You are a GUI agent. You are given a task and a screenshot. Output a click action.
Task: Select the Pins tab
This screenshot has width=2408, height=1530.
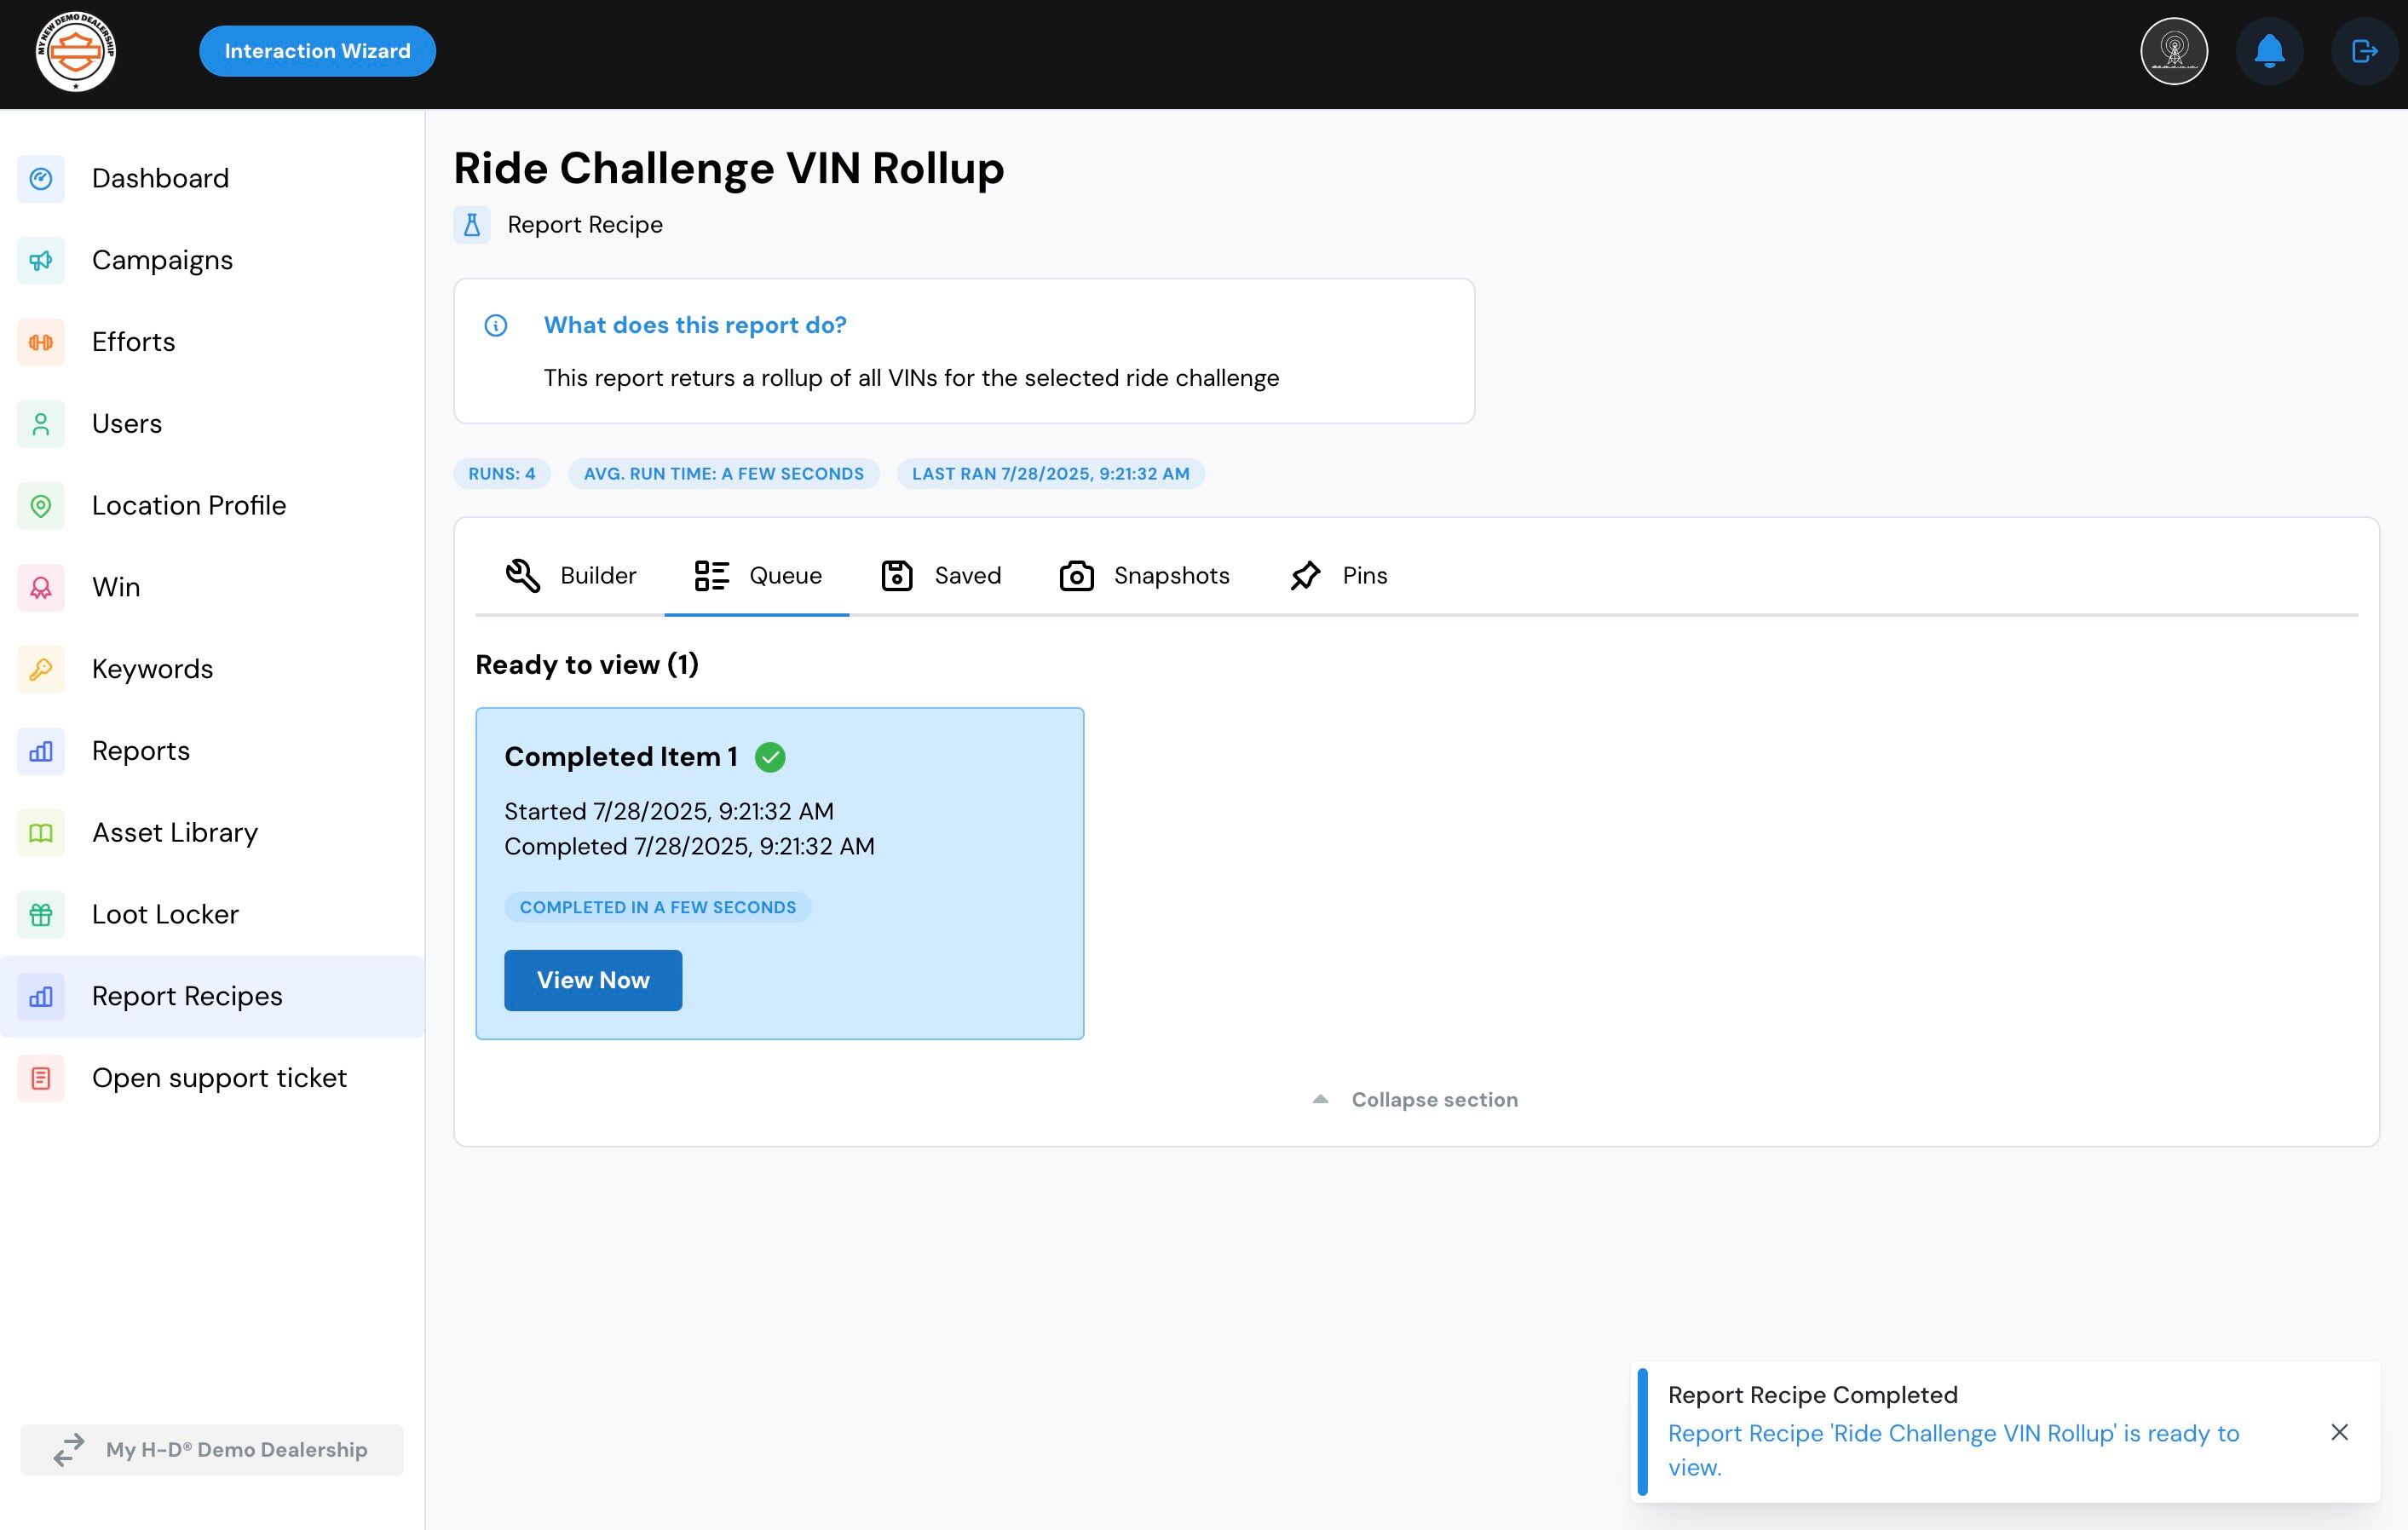(x=1338, y=576)
